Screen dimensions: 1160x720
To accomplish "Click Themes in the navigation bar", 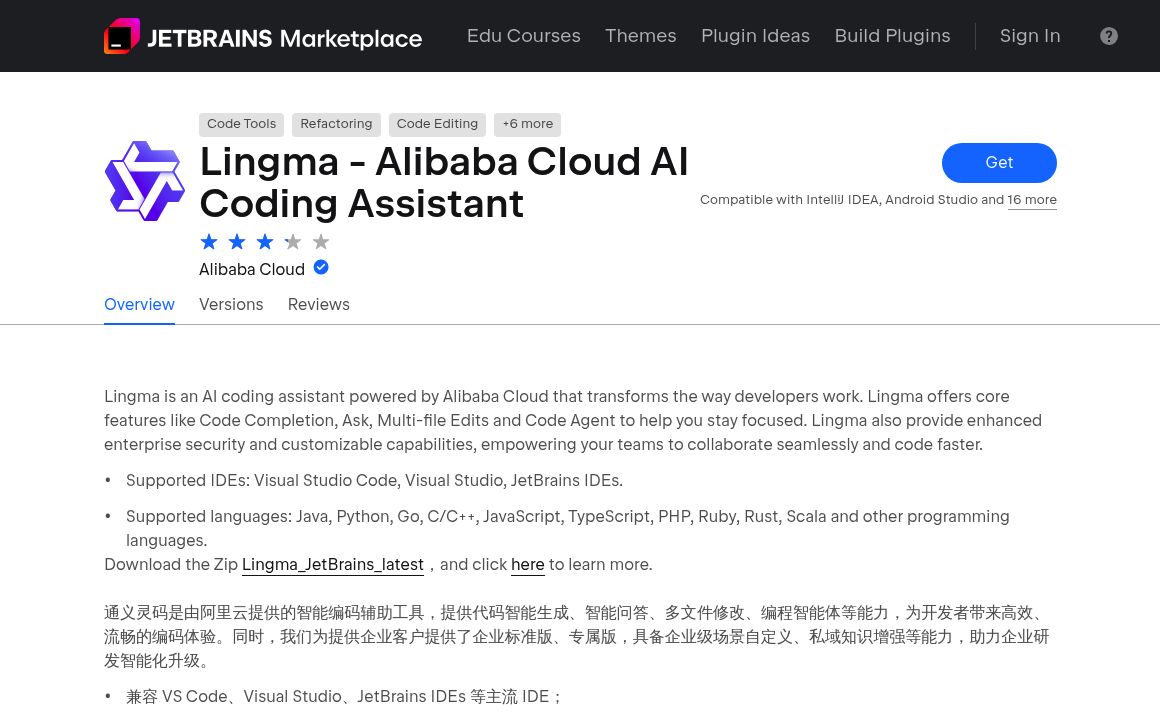I will pos(641,36).
